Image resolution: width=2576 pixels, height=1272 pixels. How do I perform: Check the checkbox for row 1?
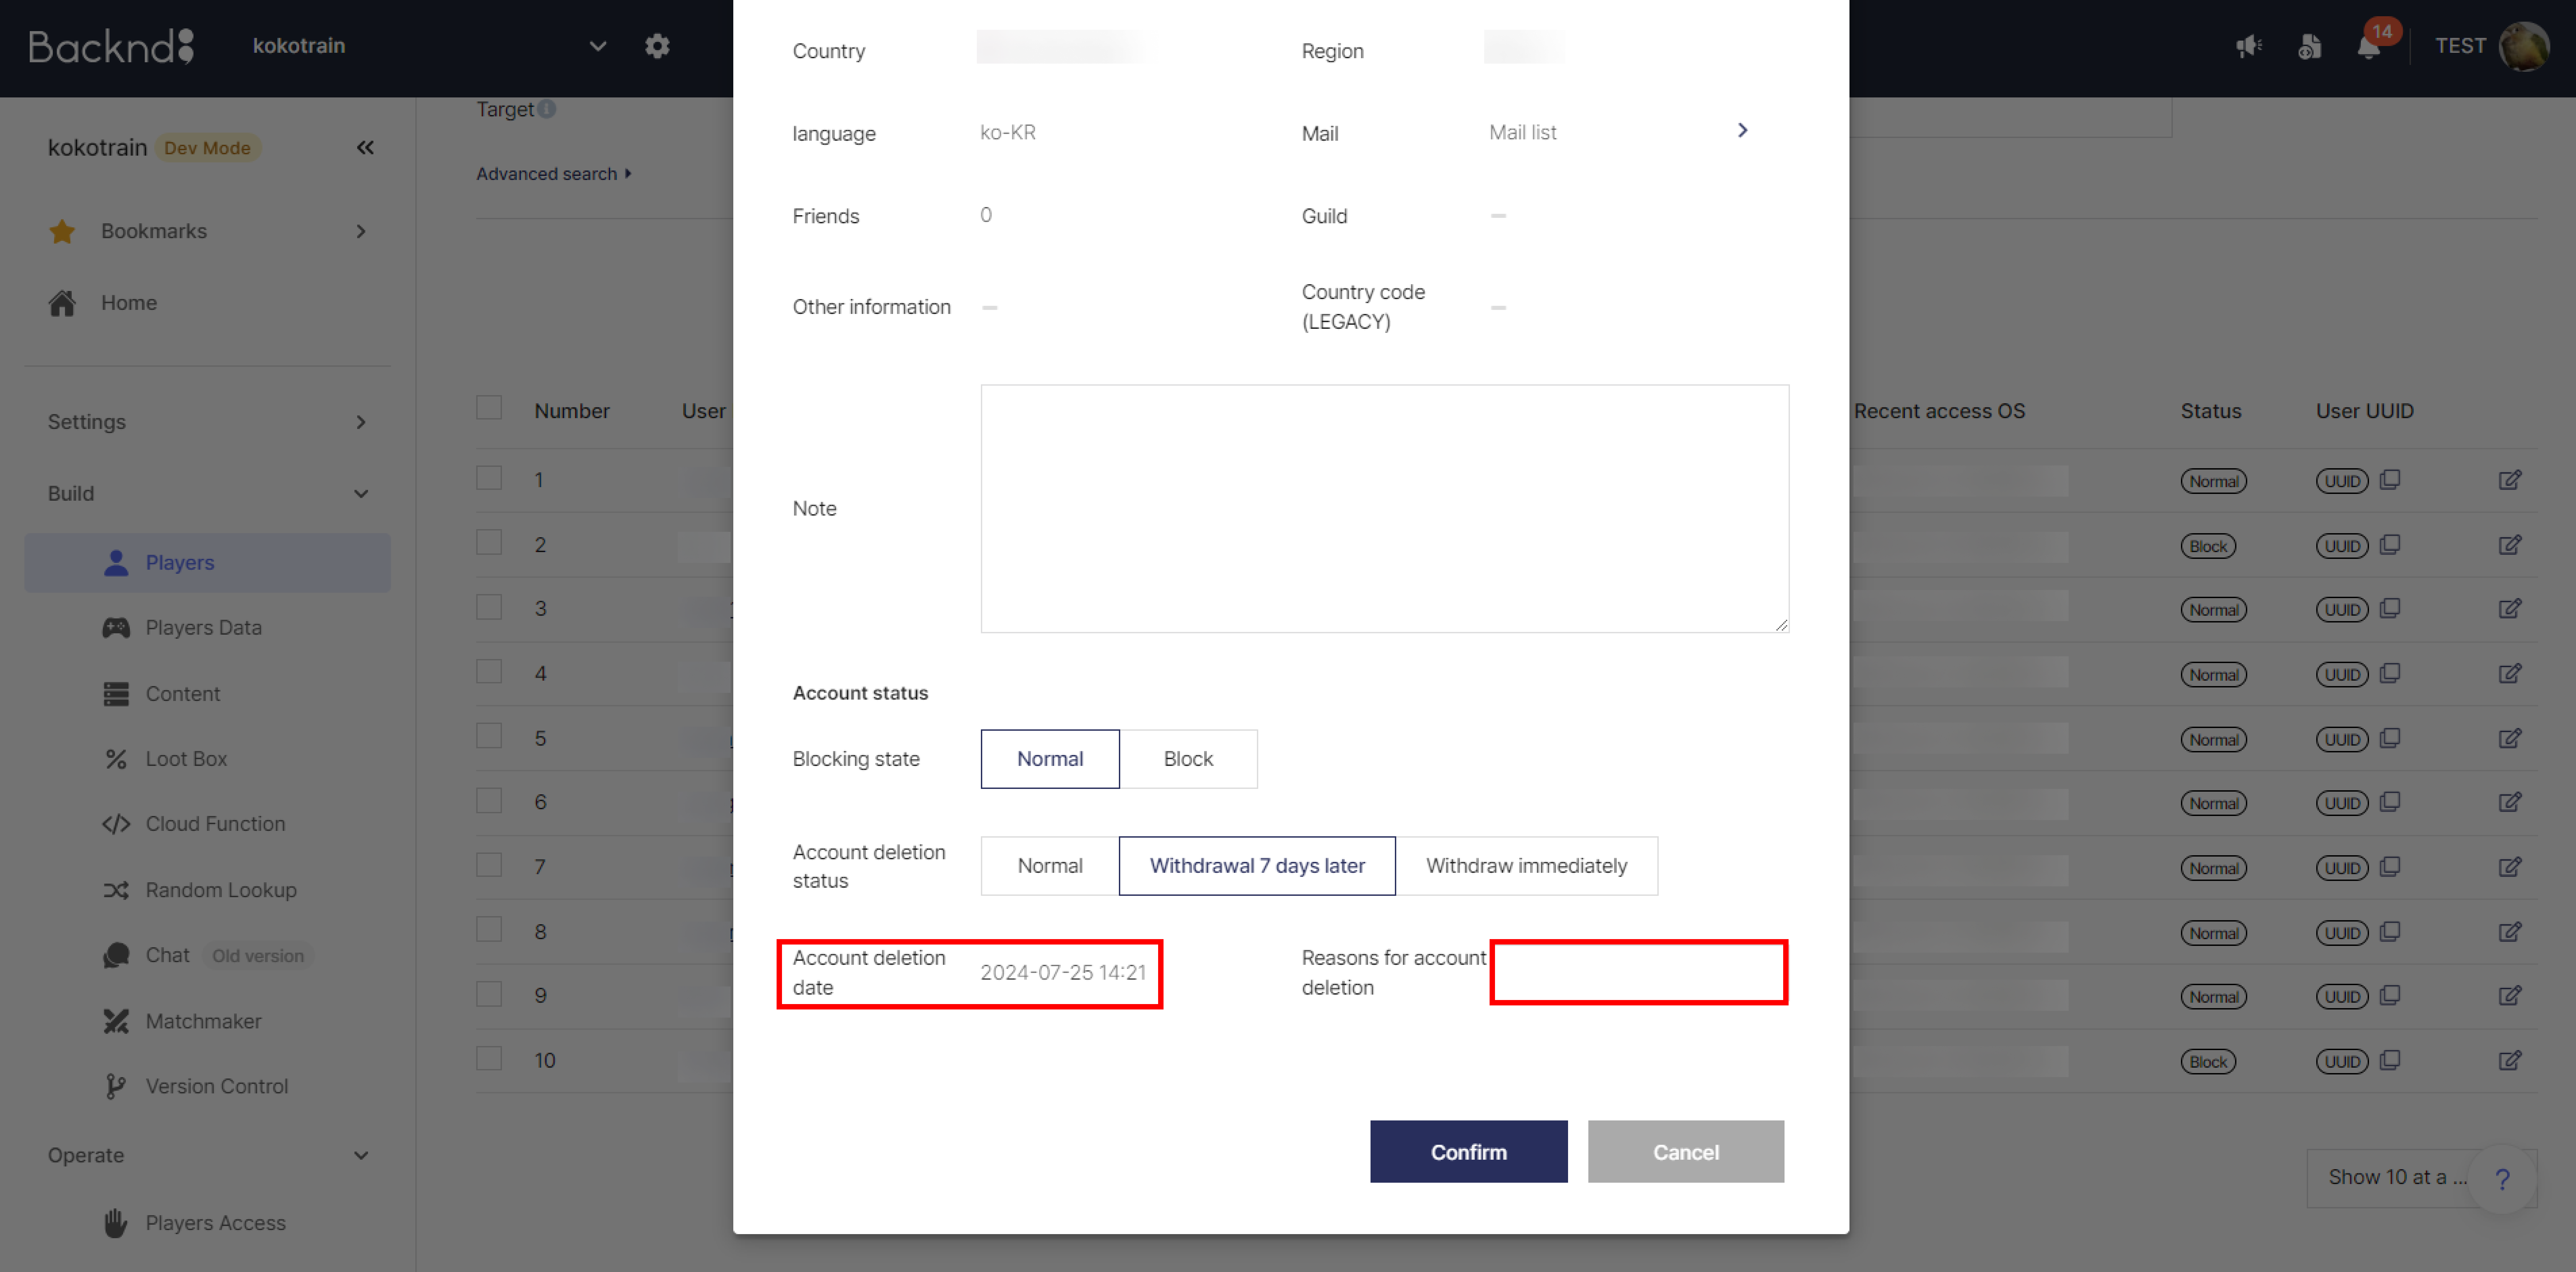pos(489,478)
